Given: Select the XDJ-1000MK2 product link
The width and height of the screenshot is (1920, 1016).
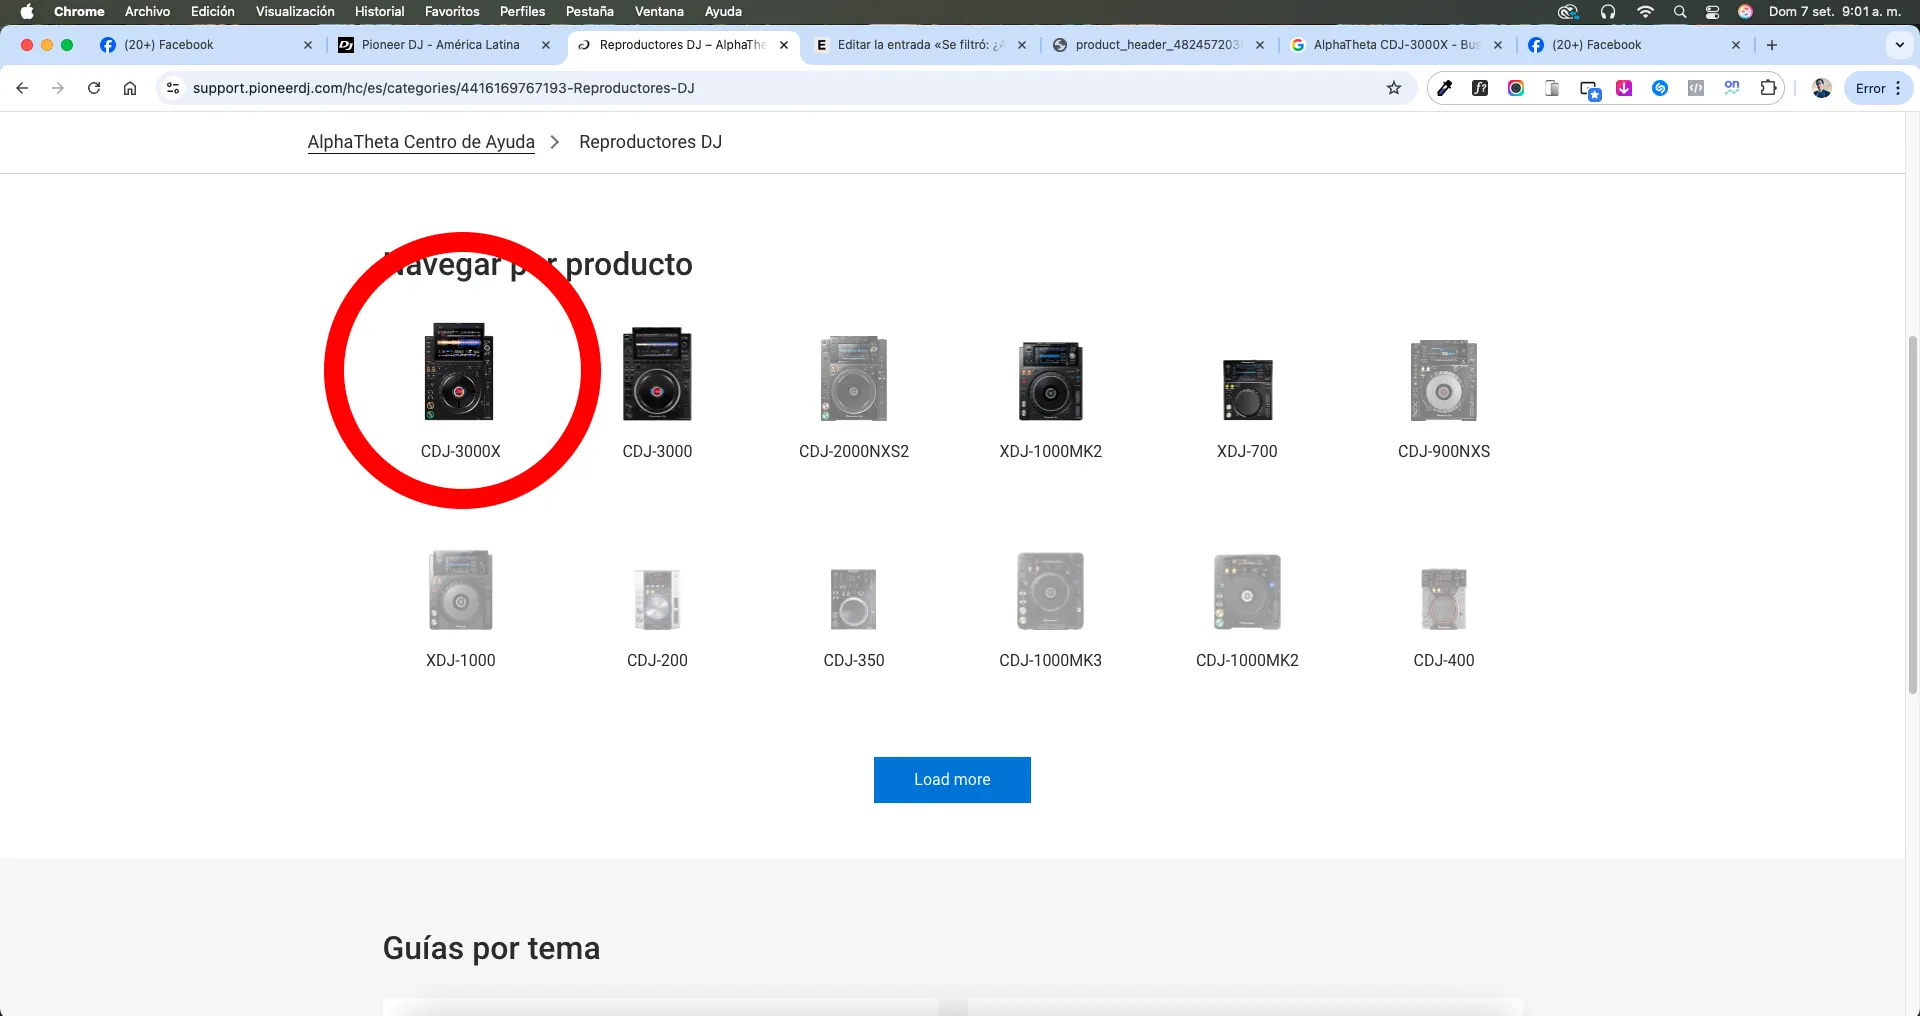Looking at the screenshot, I should pos(1050,451).
